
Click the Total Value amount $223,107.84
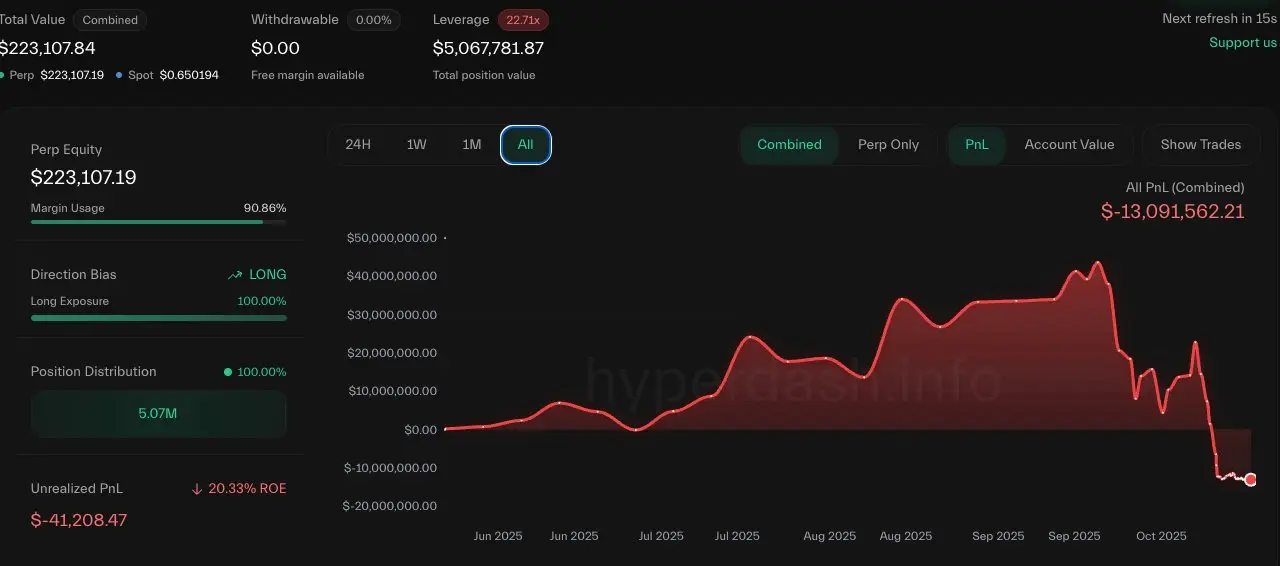click(47, 47)
